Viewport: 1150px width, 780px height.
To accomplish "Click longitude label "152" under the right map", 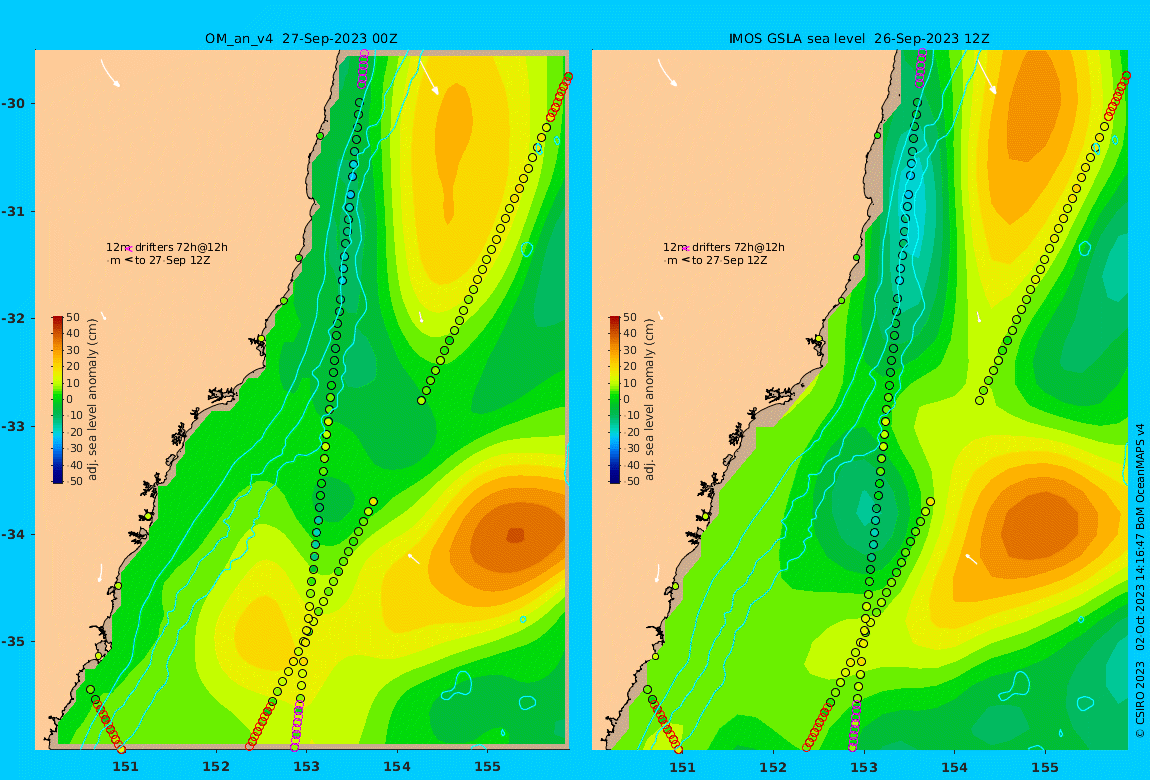I will point(773,767).
